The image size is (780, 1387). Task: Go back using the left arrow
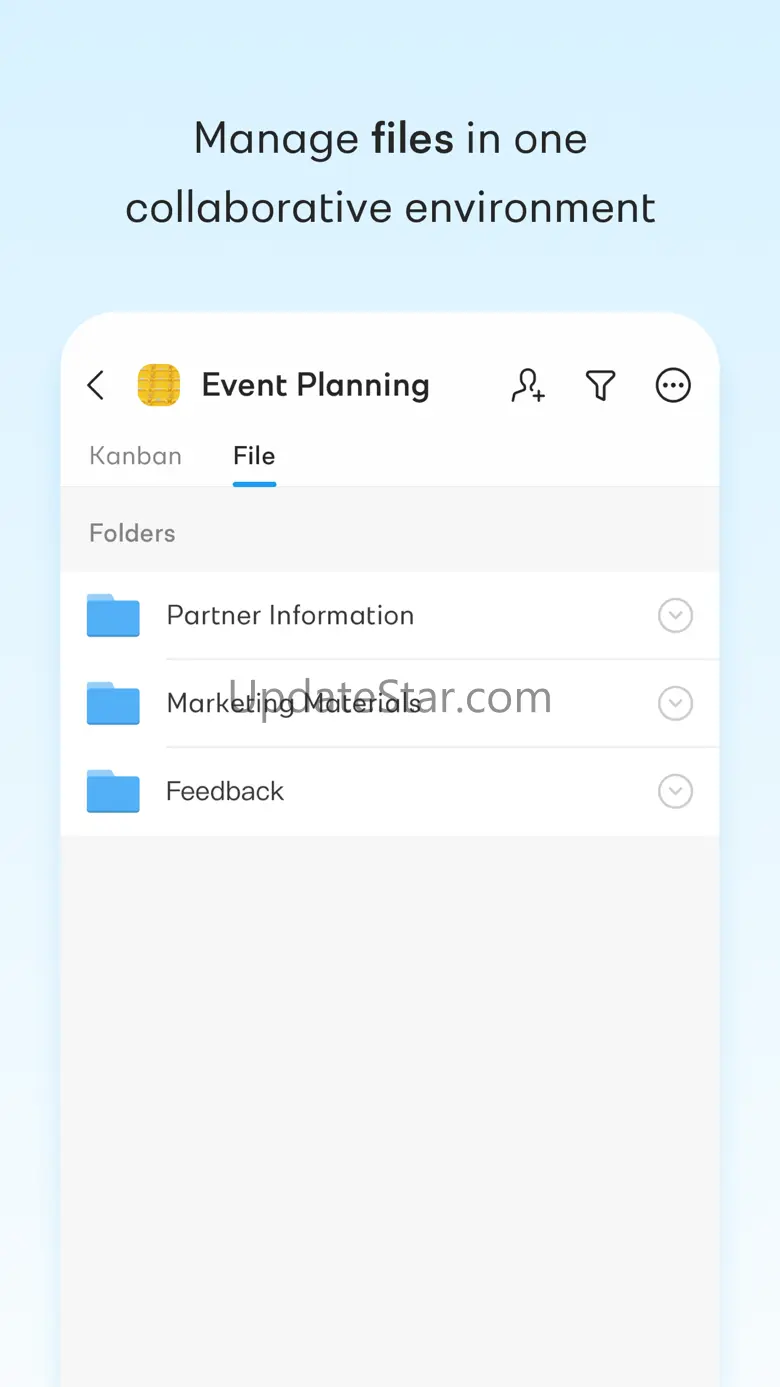[x=96, y=385]
